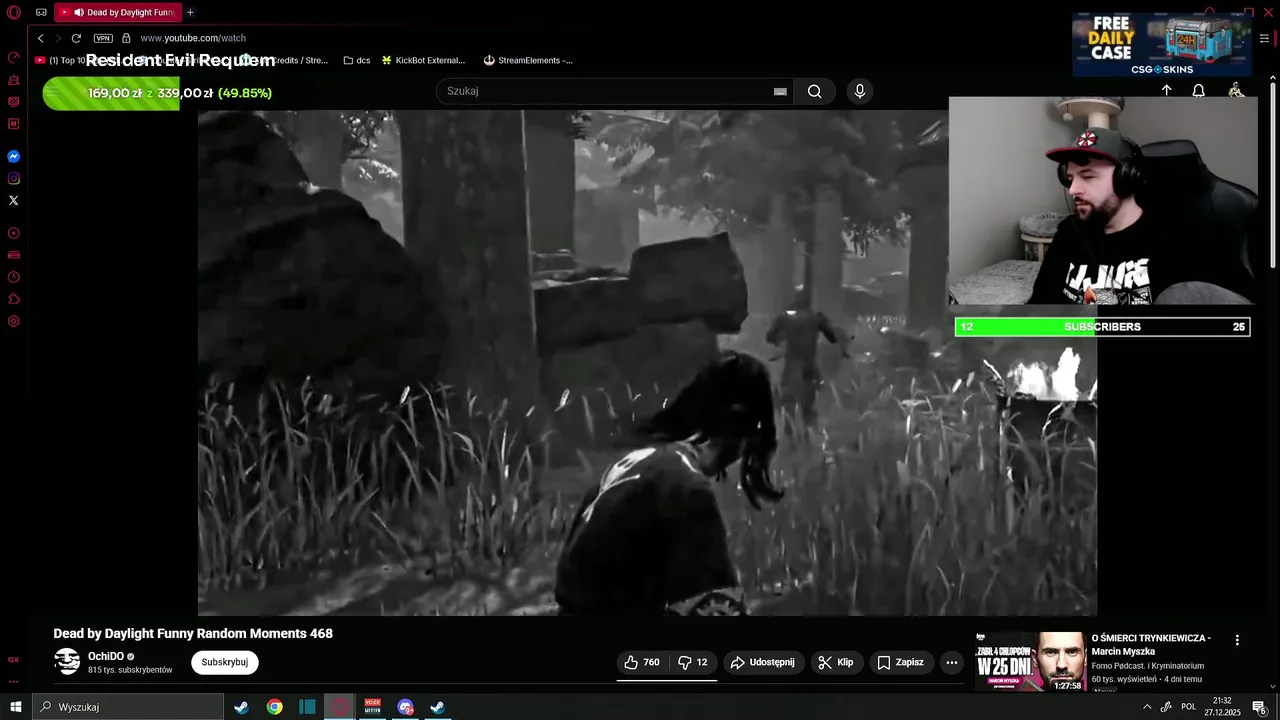Reload the YouTube page
Viewport: 1280px width, 720px height.
coord(76,38)
